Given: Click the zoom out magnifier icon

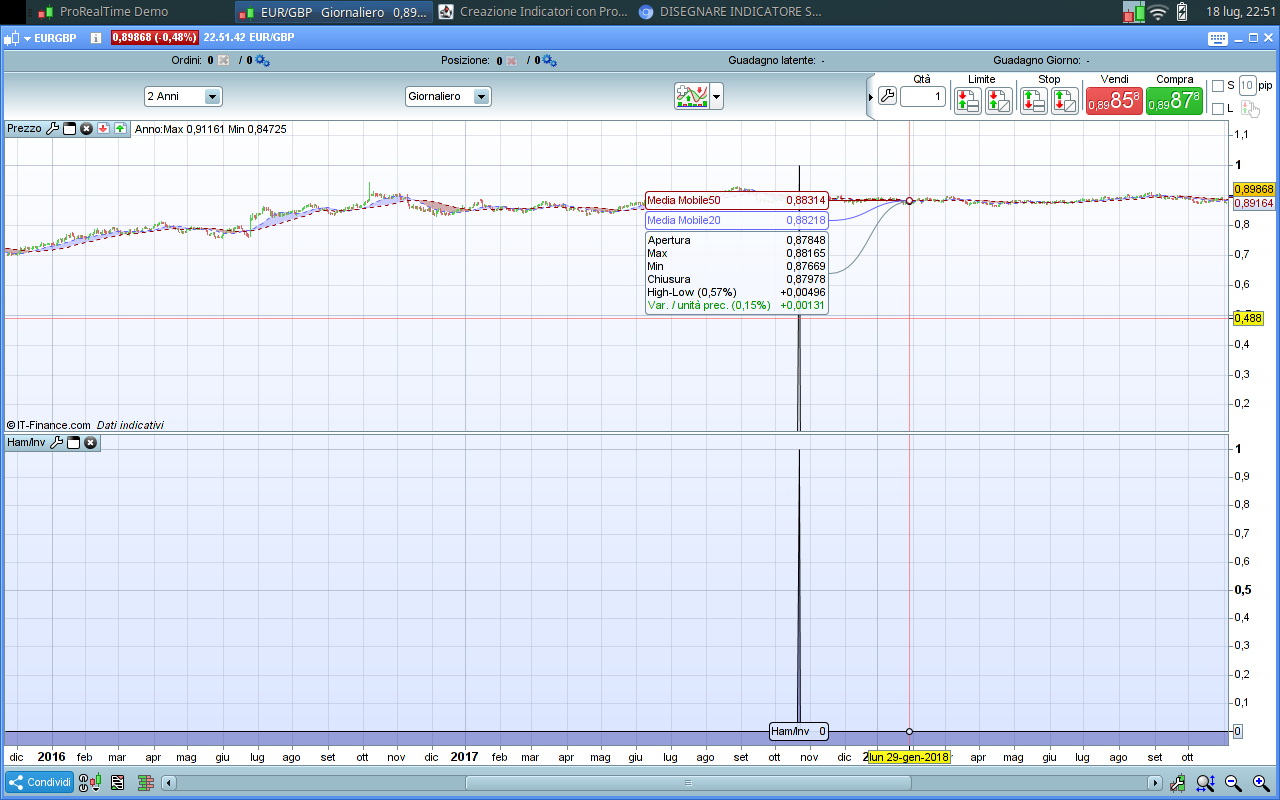Looking at the screenshot, I should (1233, 783).
